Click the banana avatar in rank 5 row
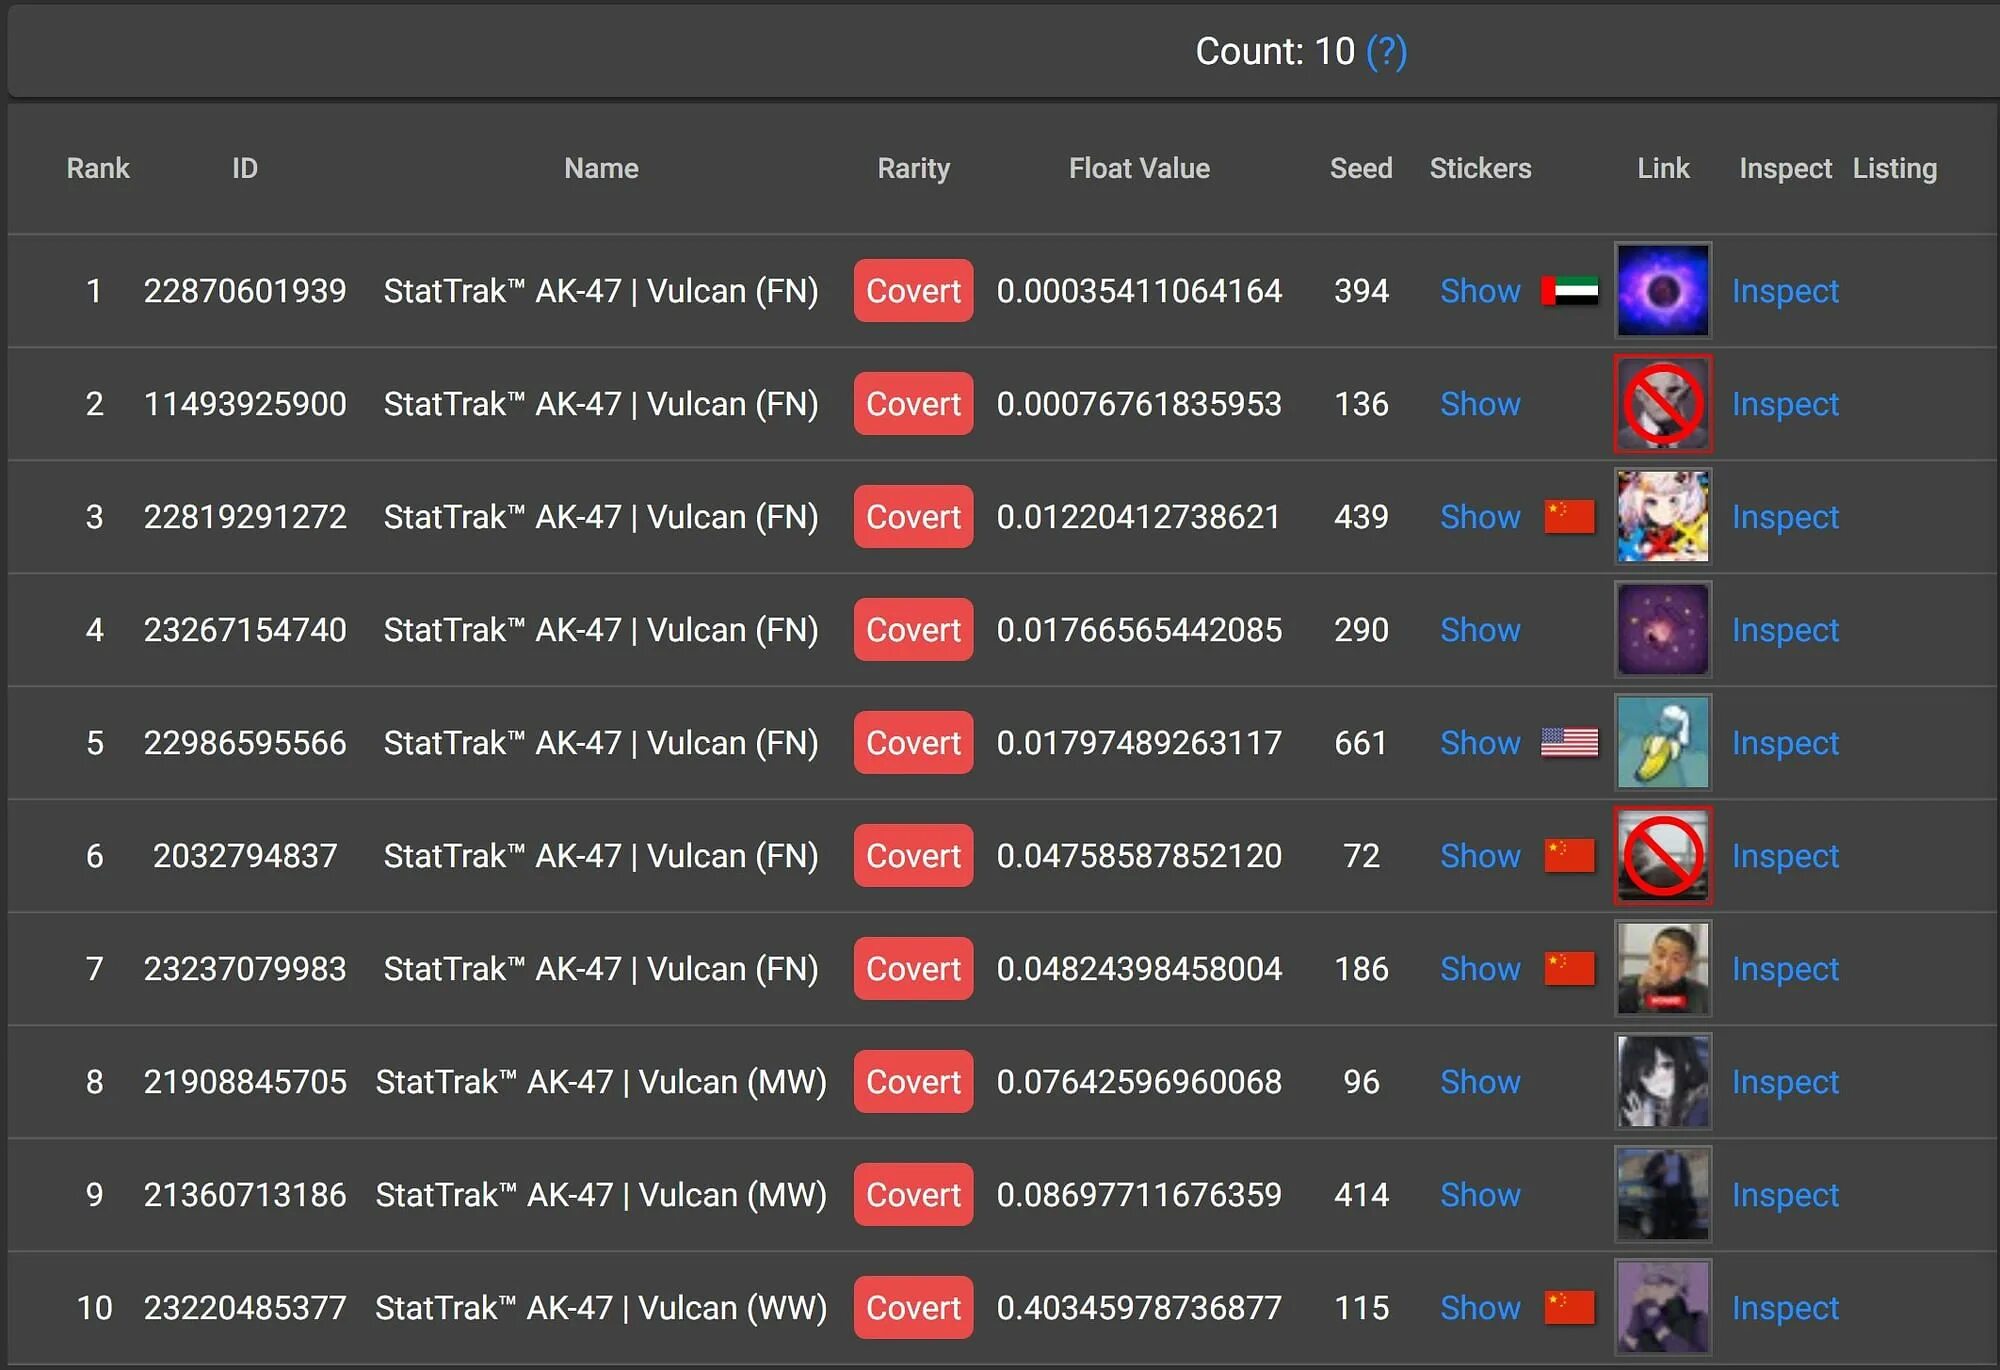Screen dimensions: 2000x1370 1662,742
